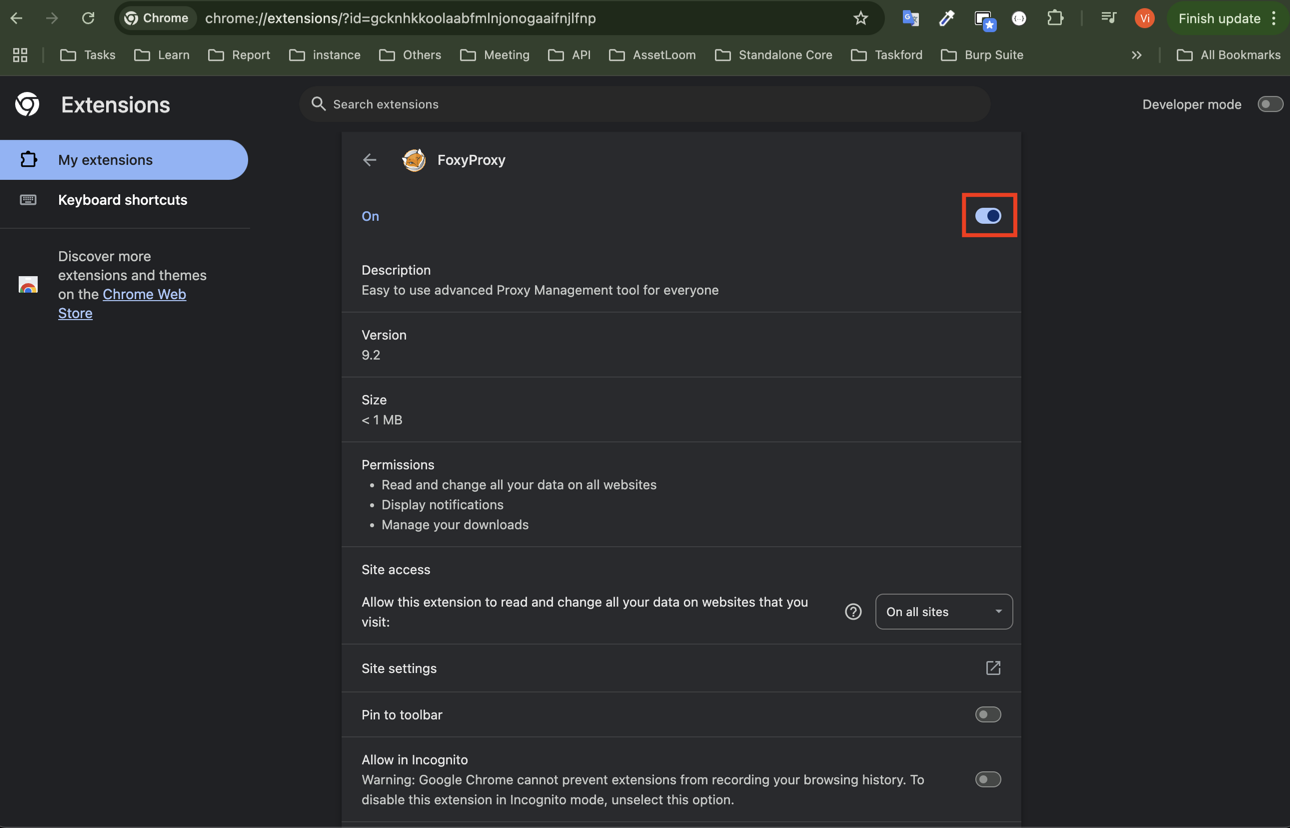Enable Allow in Incognito toggle
Screen dimensions: 1290x828
(x=988, y=779)
